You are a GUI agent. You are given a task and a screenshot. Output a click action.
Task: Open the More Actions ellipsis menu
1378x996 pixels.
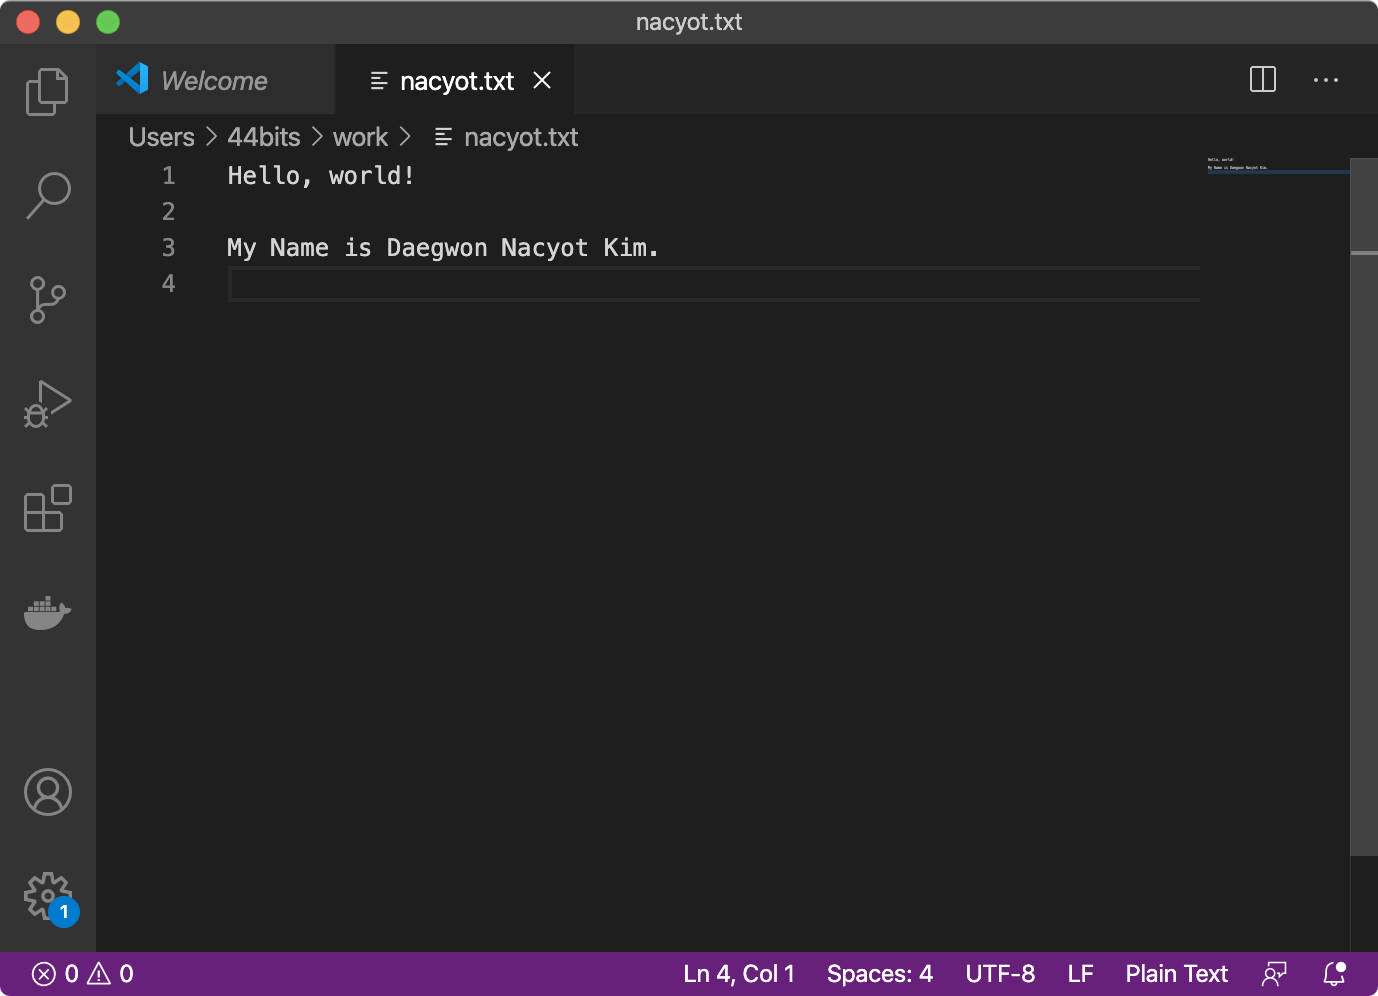pos(1325,80)
